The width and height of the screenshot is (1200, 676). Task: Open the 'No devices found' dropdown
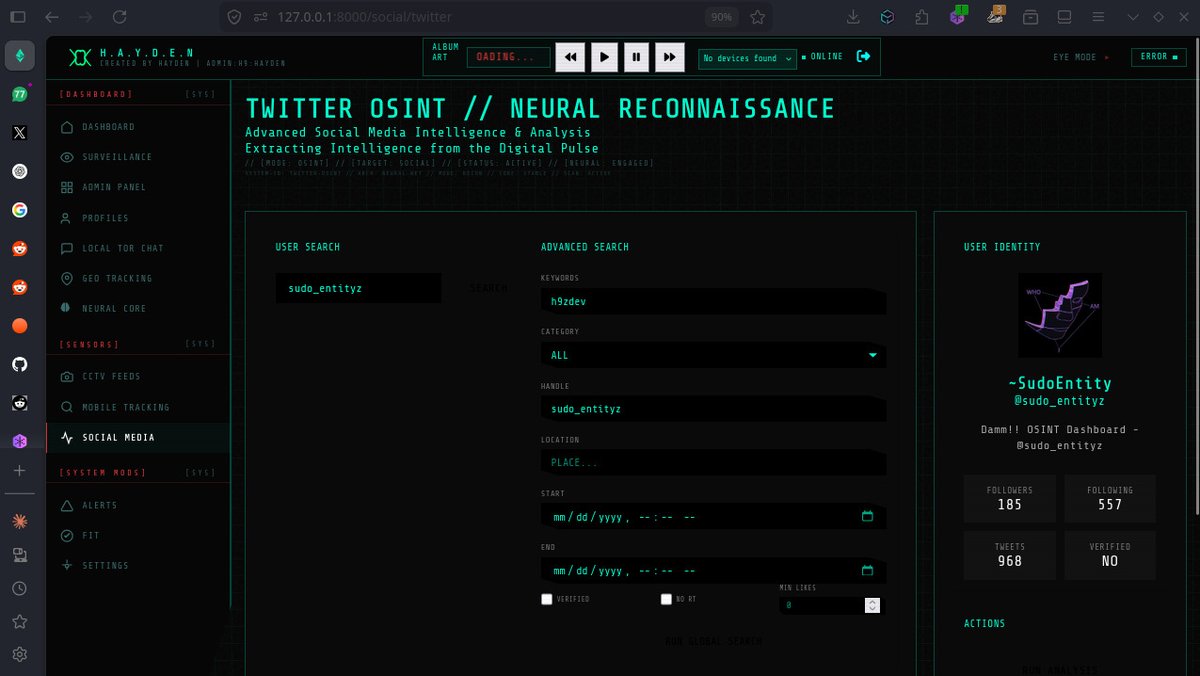tap(747, 58)
